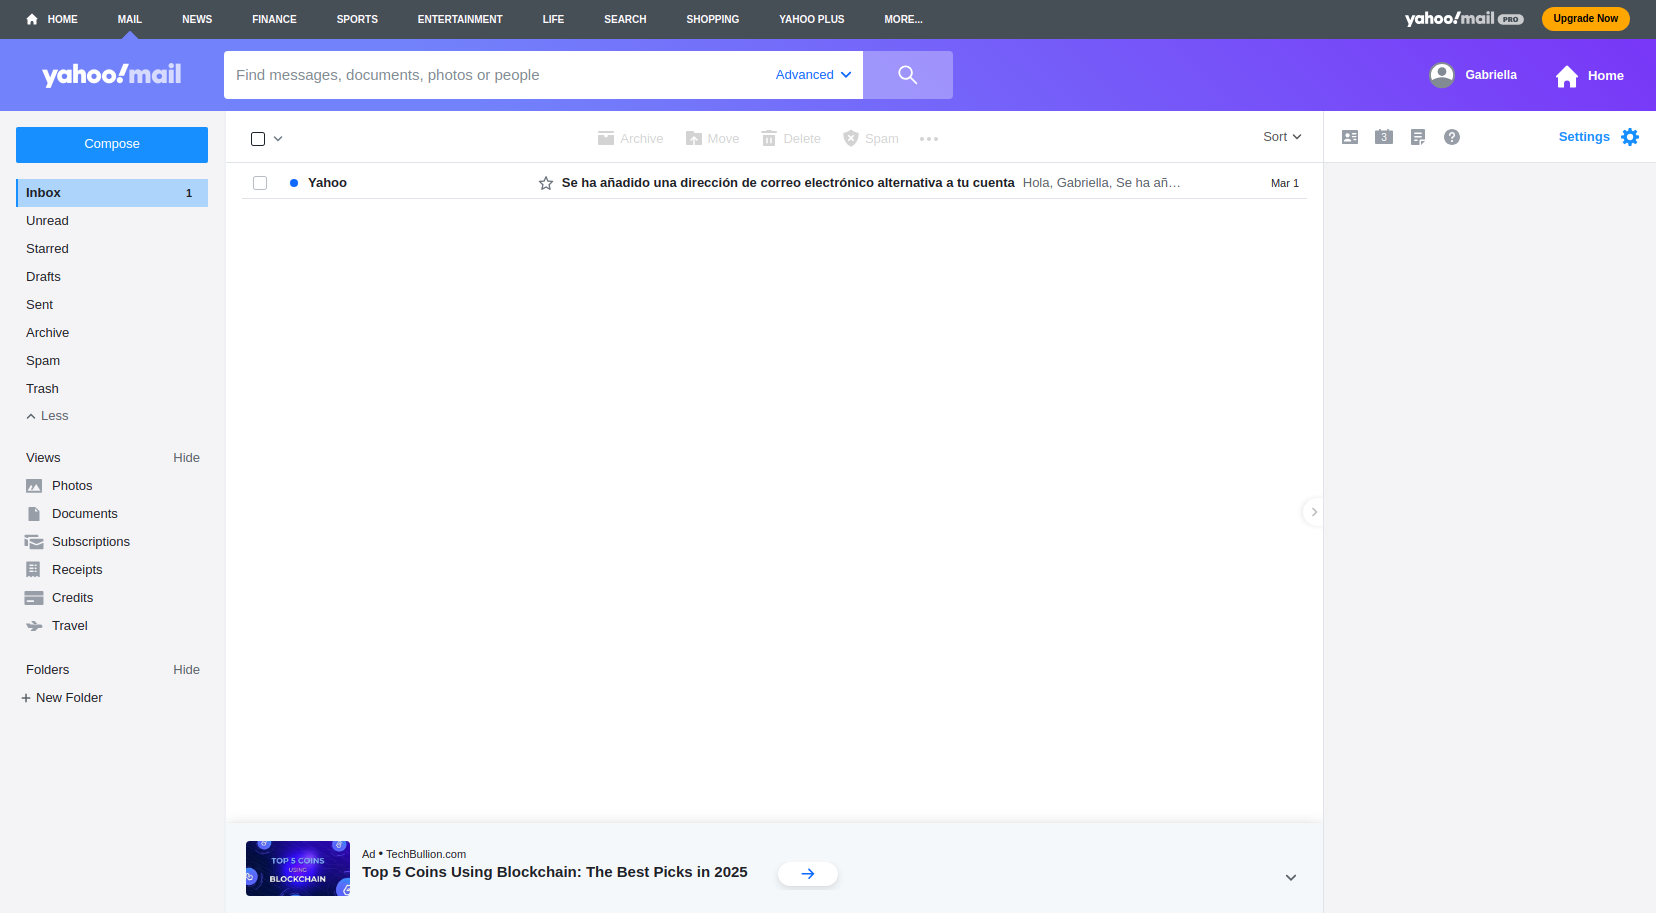Open the Advanced search dropdown

pyautogui.click(x=813, y=75)
